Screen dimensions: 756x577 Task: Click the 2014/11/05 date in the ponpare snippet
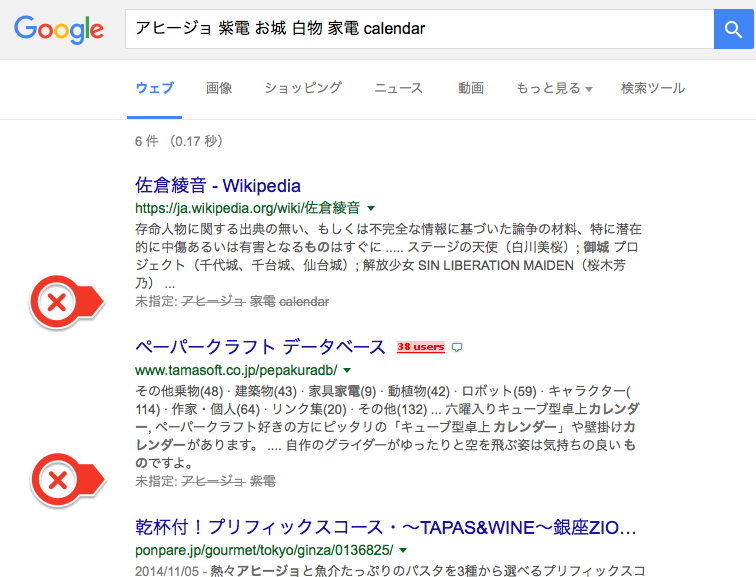167,571
